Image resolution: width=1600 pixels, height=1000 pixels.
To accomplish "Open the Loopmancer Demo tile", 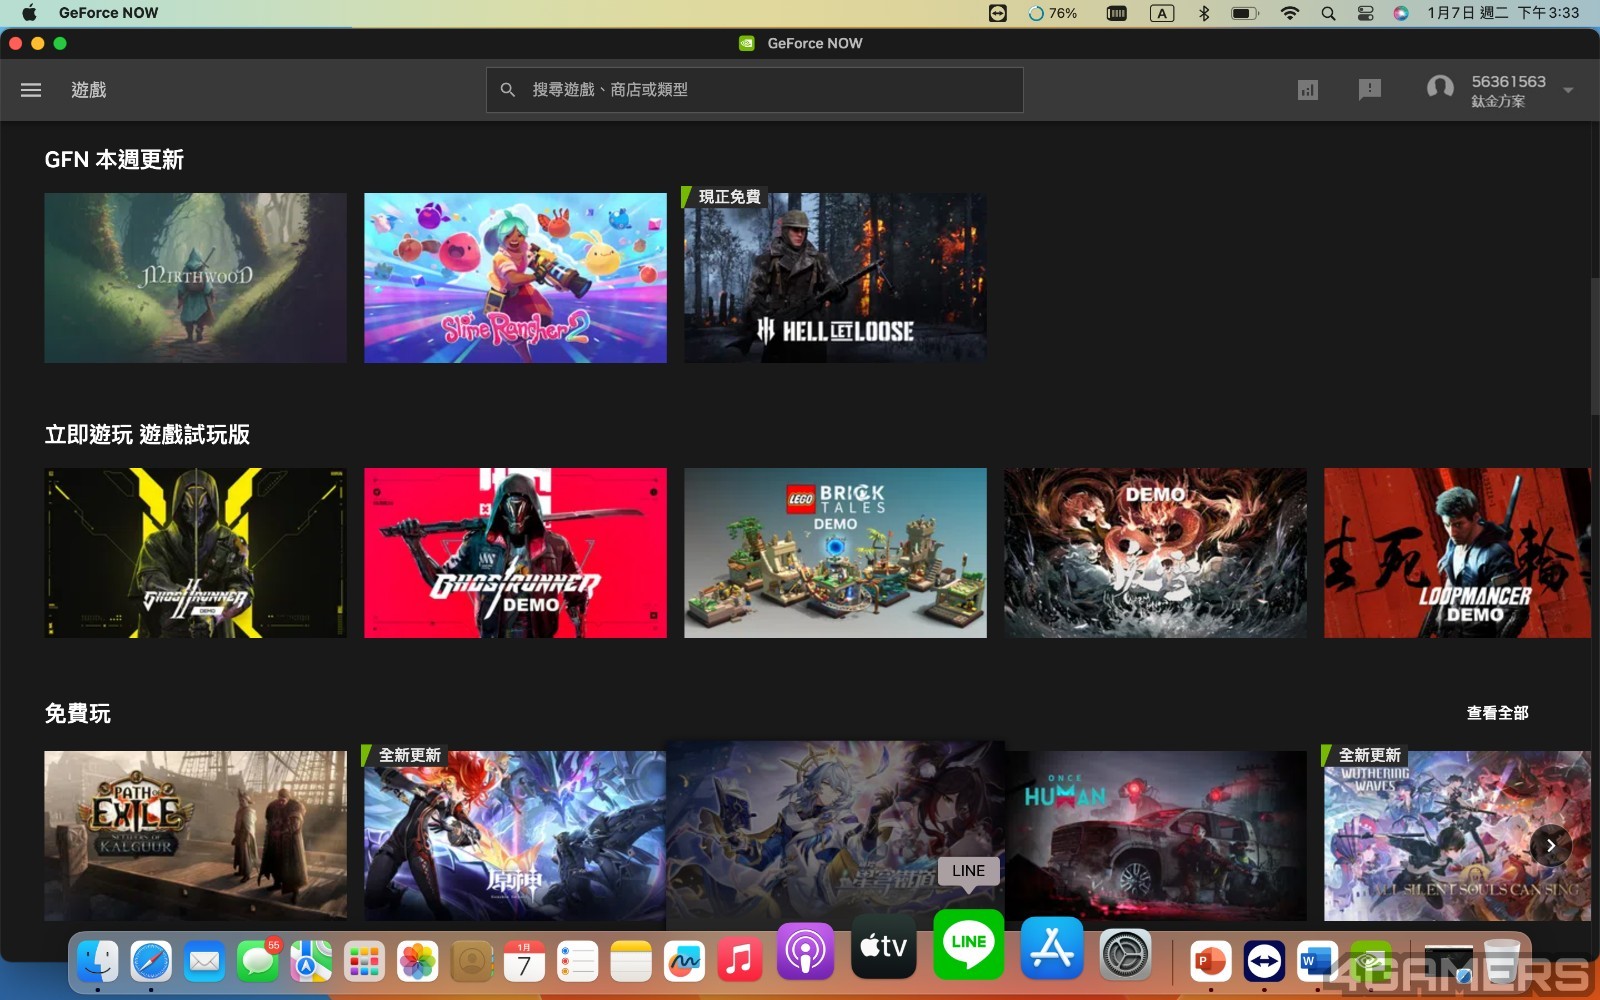I will click(x=1457, y=553).
